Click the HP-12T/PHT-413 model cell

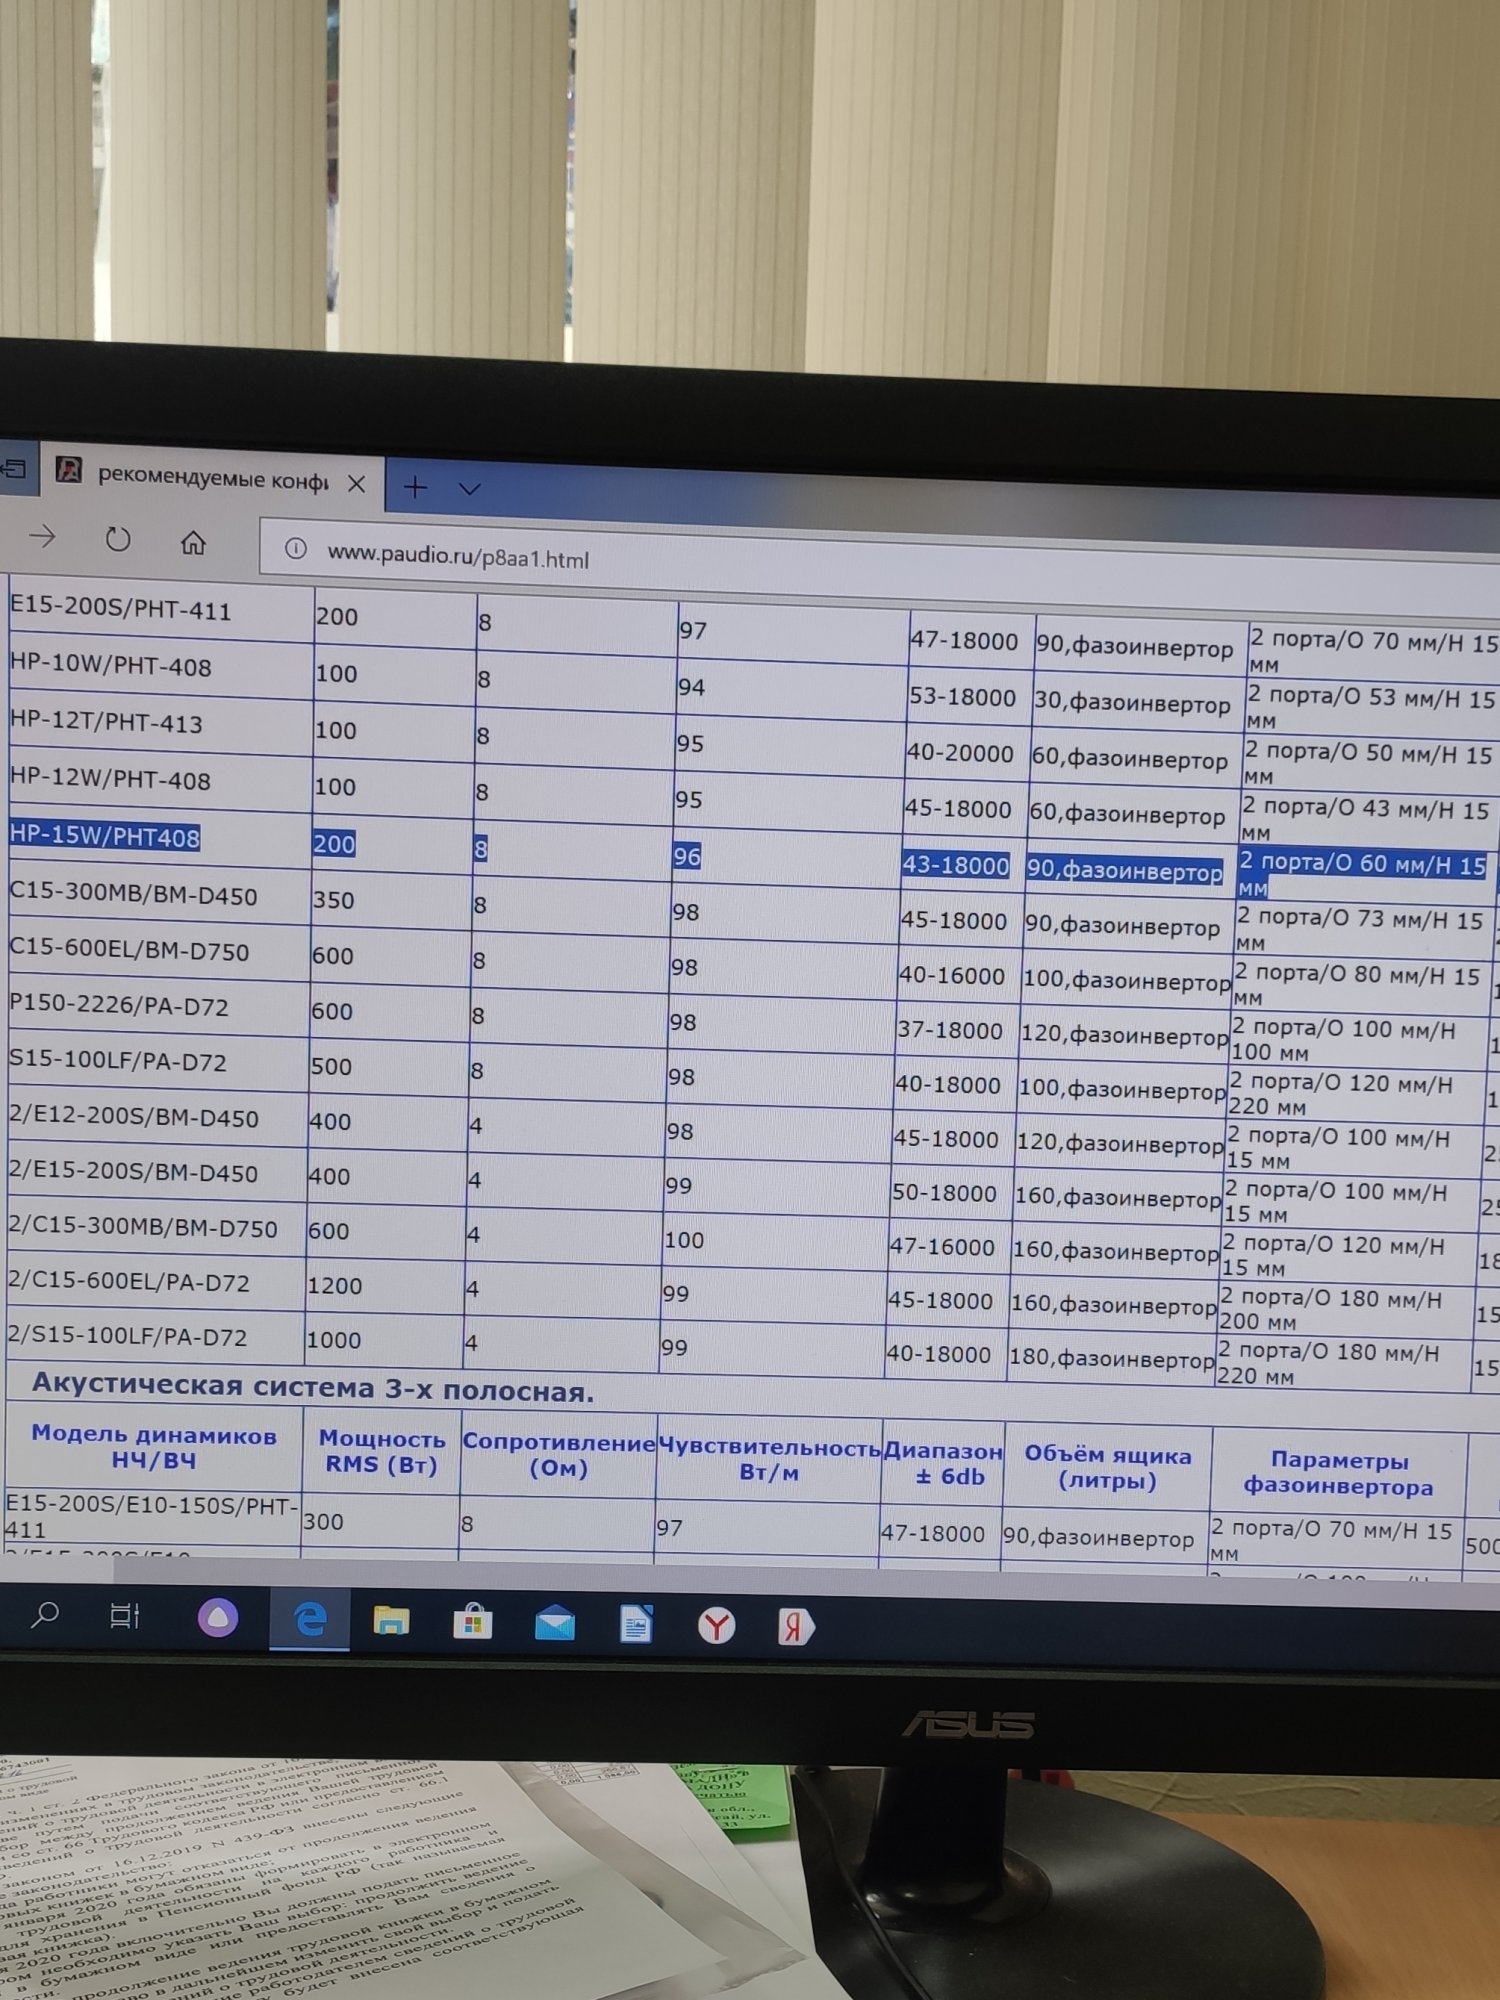pos(160,723)
